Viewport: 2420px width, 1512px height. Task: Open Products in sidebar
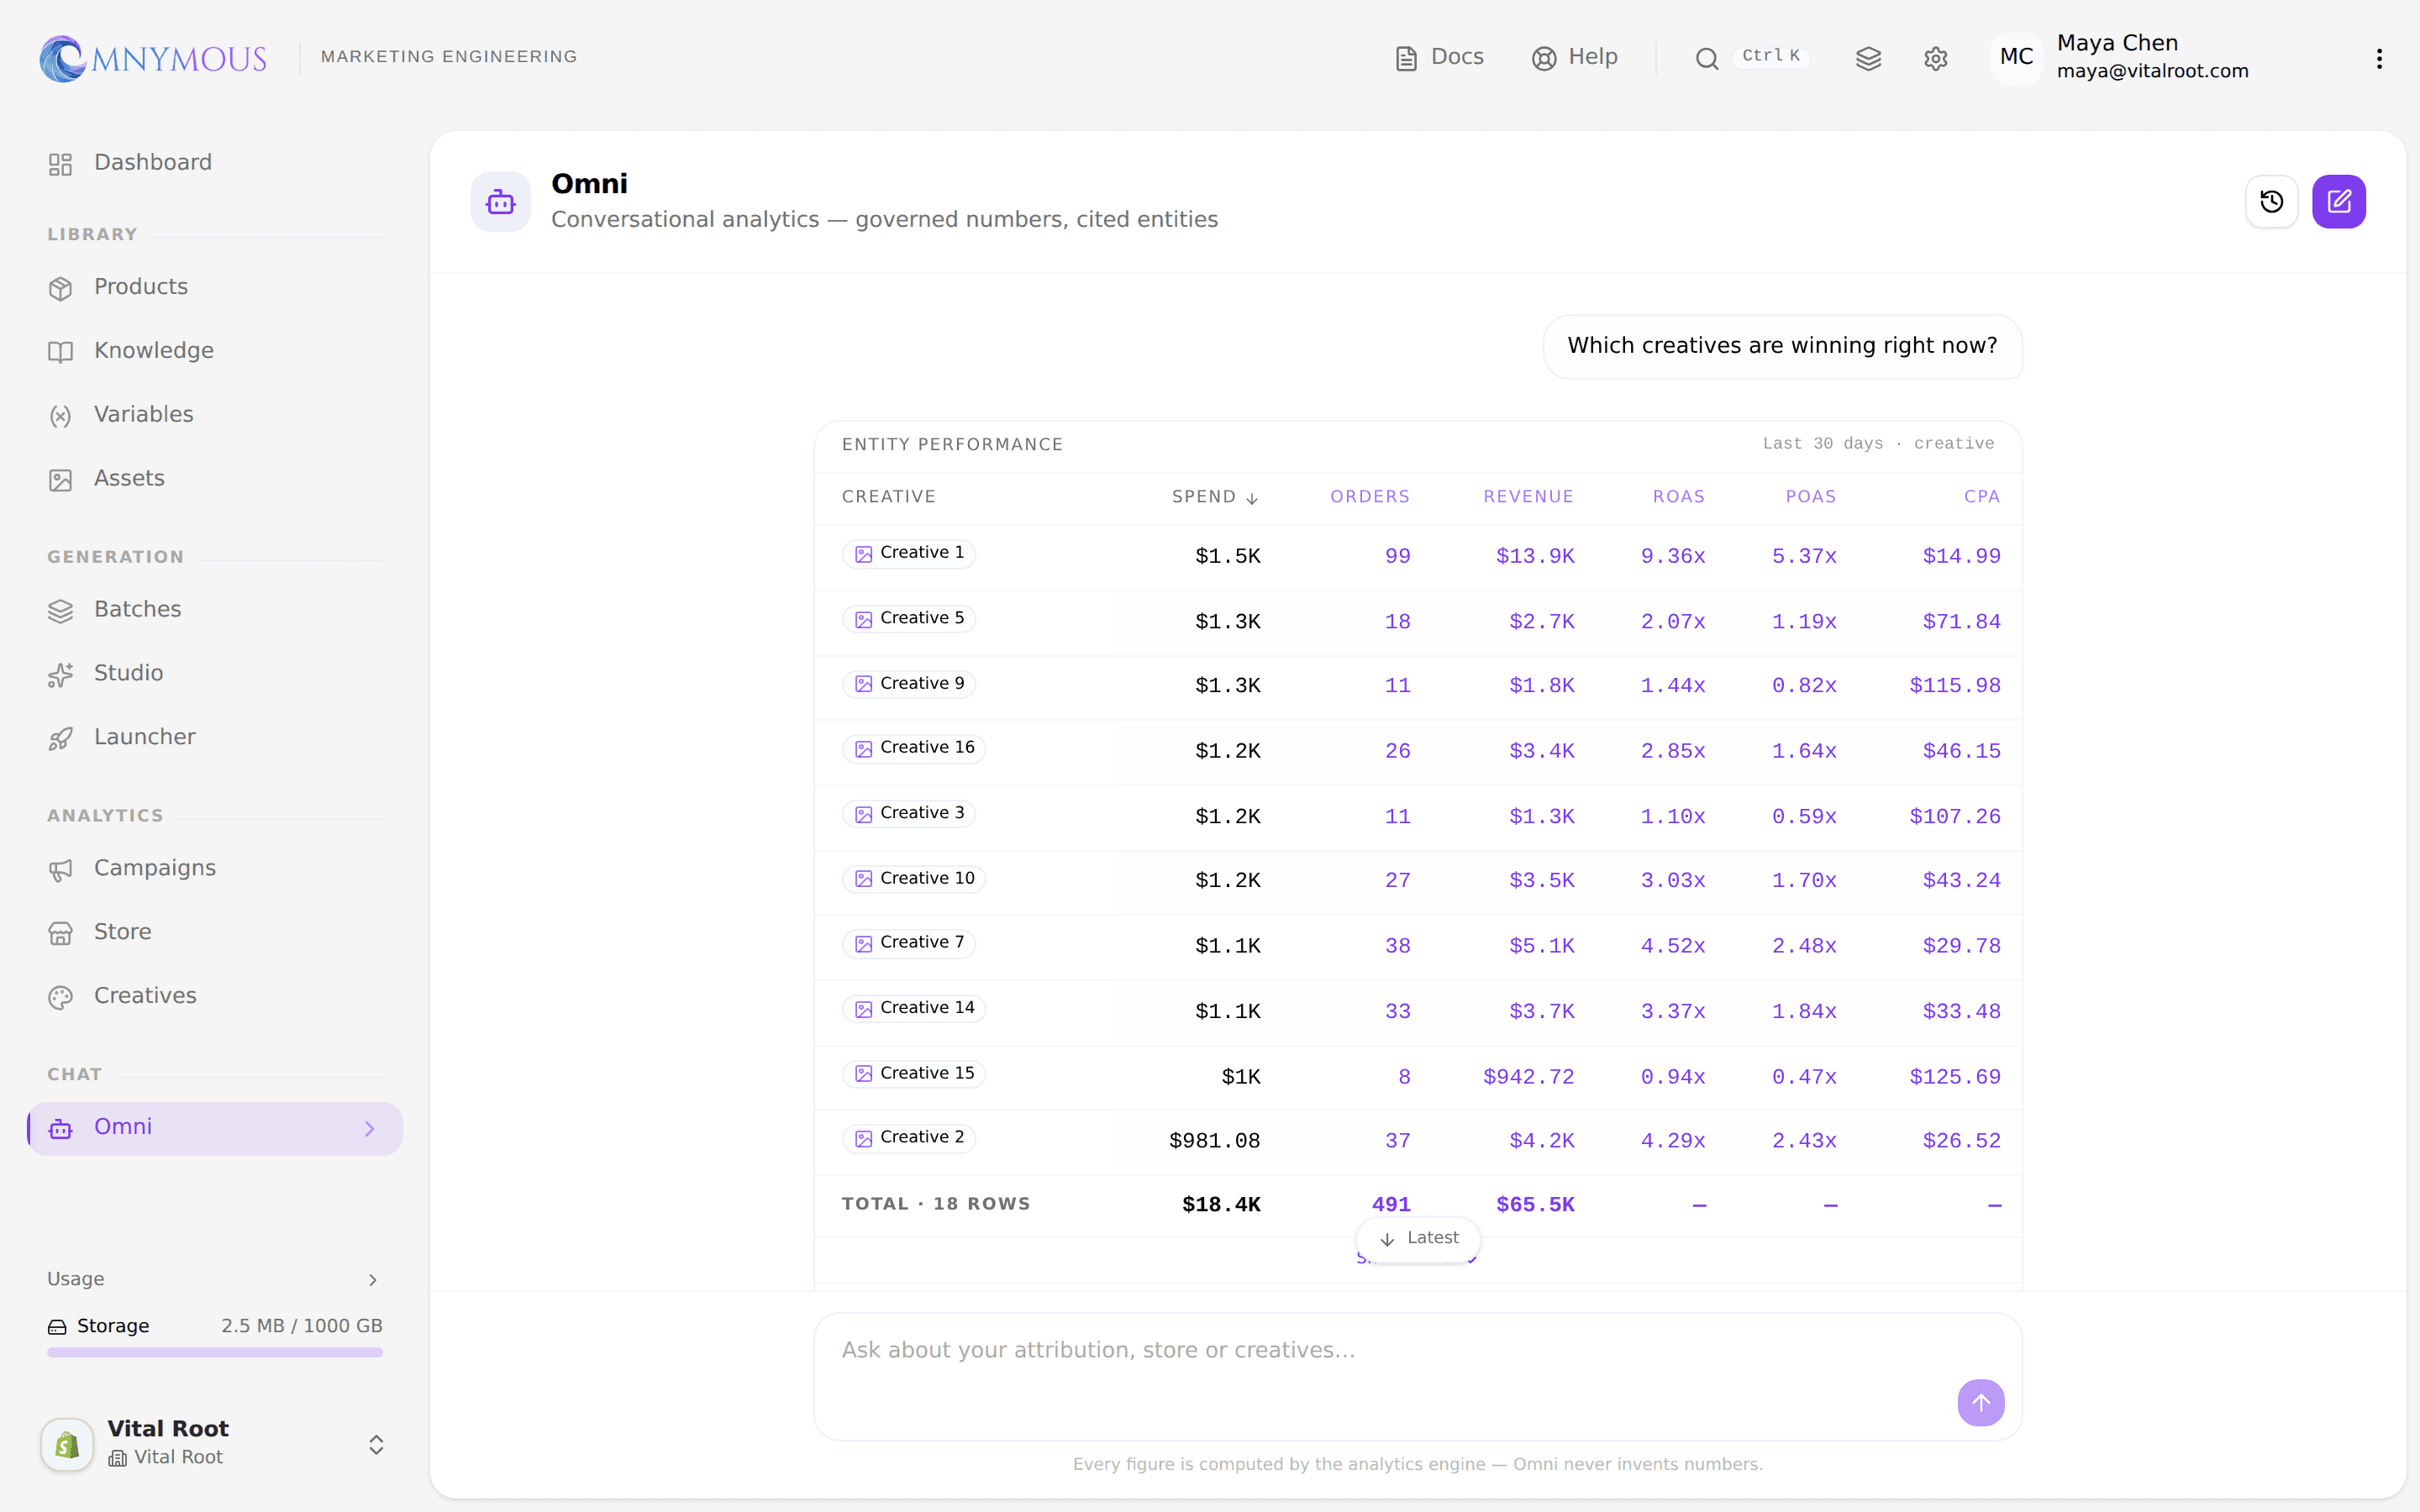tap(214, 287)
